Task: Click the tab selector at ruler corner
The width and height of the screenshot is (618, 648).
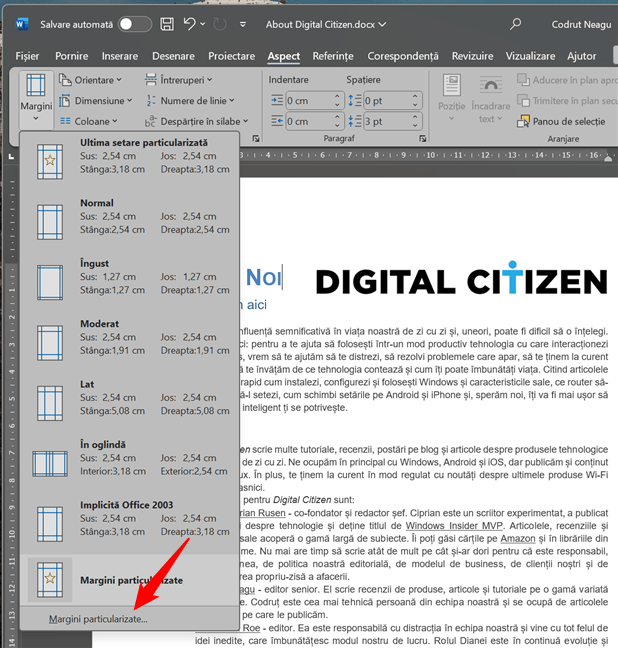Action: (11, 157)
